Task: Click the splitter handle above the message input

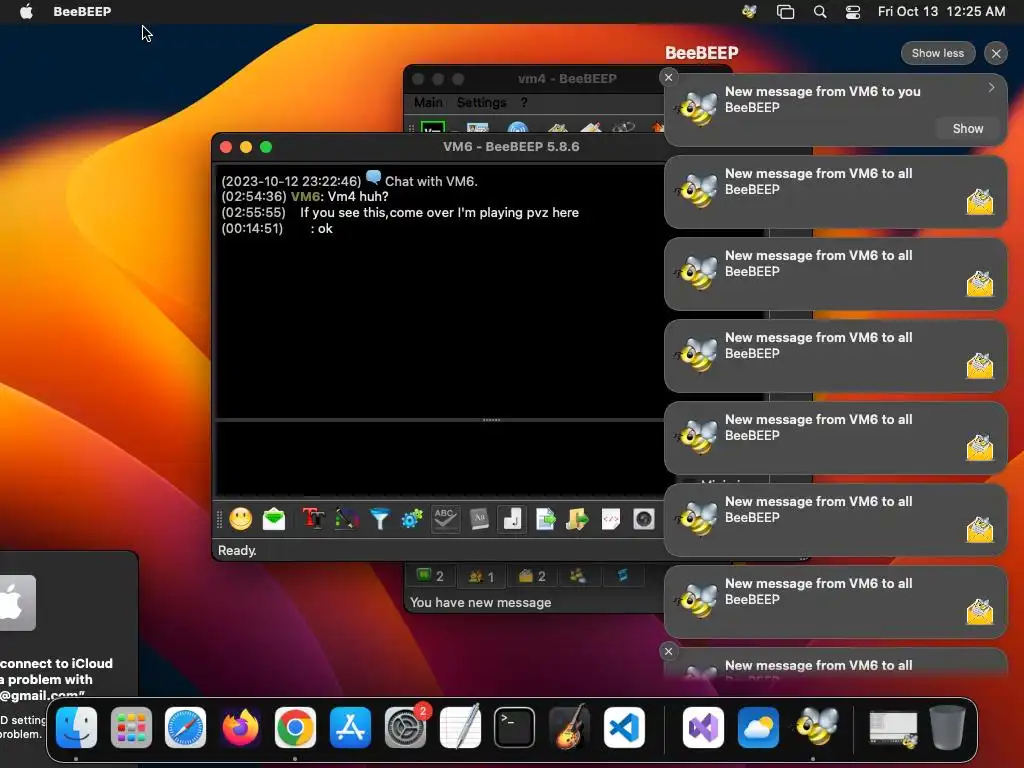Action: [491, 420]
